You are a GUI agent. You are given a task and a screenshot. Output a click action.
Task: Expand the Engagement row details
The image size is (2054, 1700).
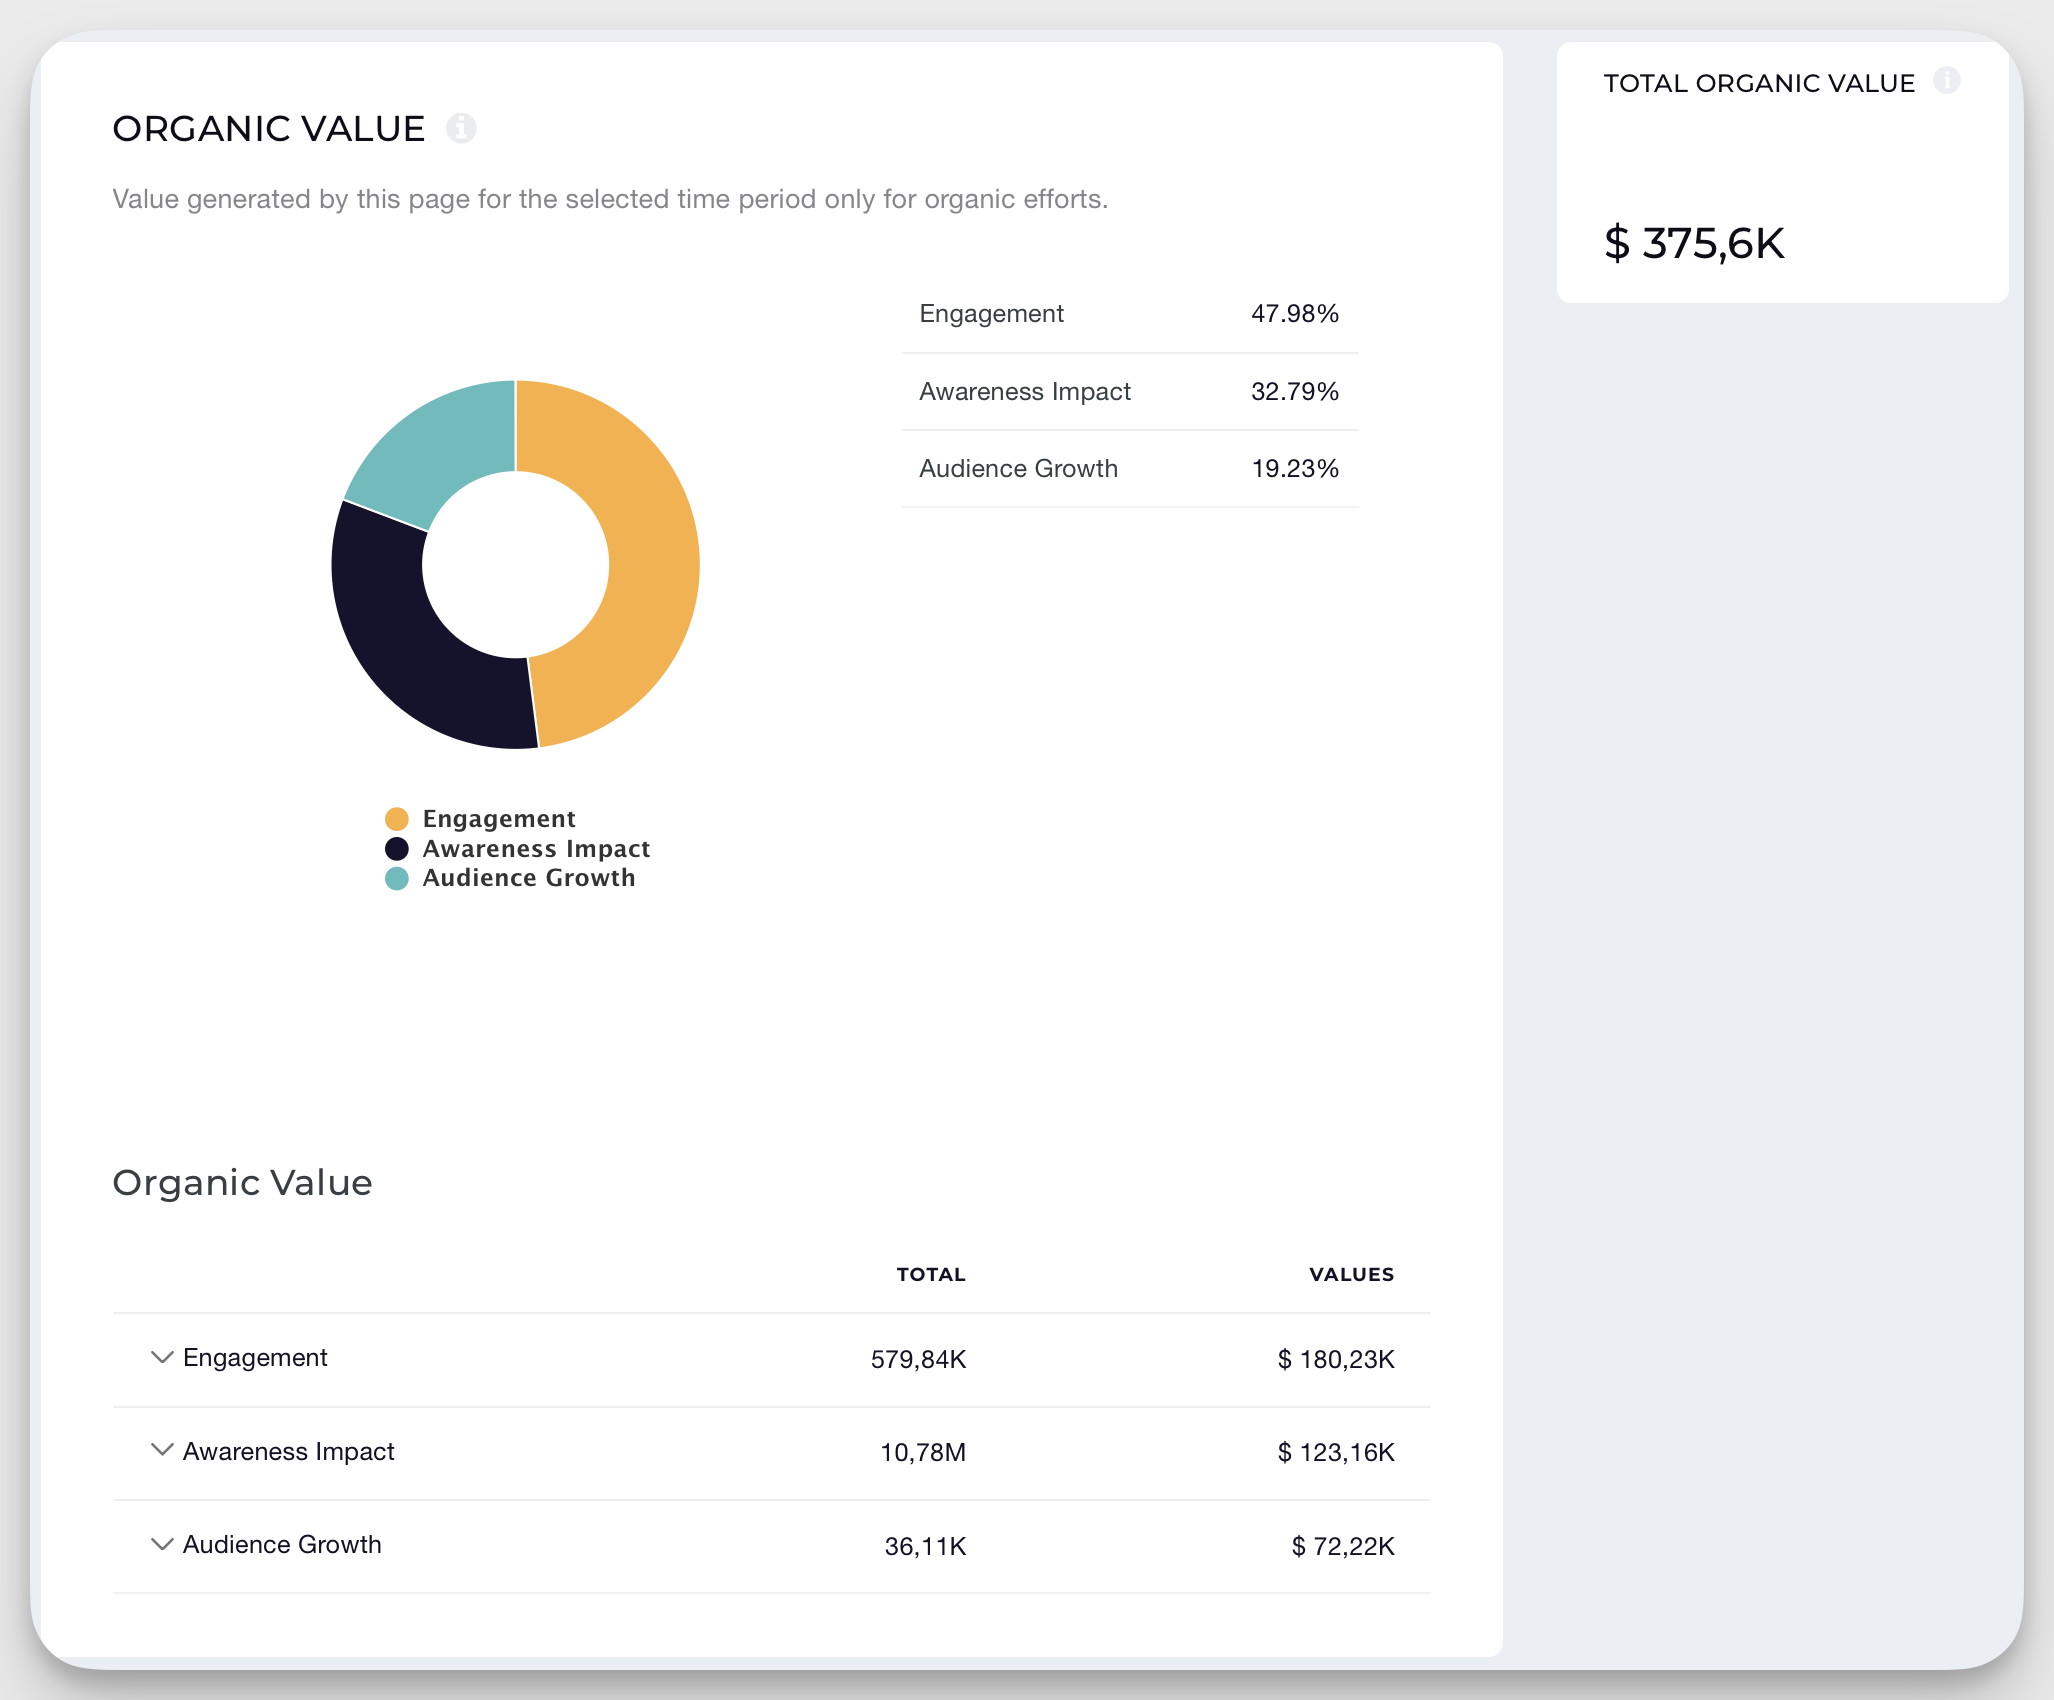pos(161,1357)
